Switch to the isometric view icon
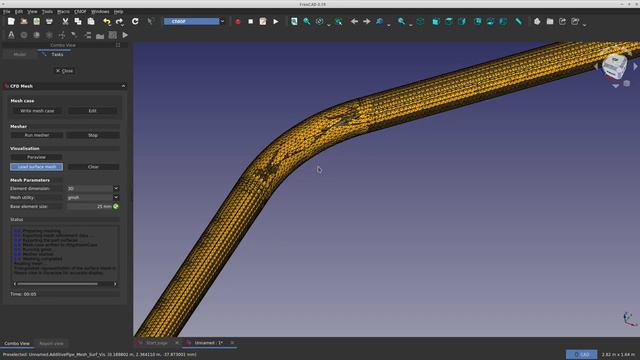Image resolution: width=640 pixels, height=360 pixels. (x=420, y=21)
